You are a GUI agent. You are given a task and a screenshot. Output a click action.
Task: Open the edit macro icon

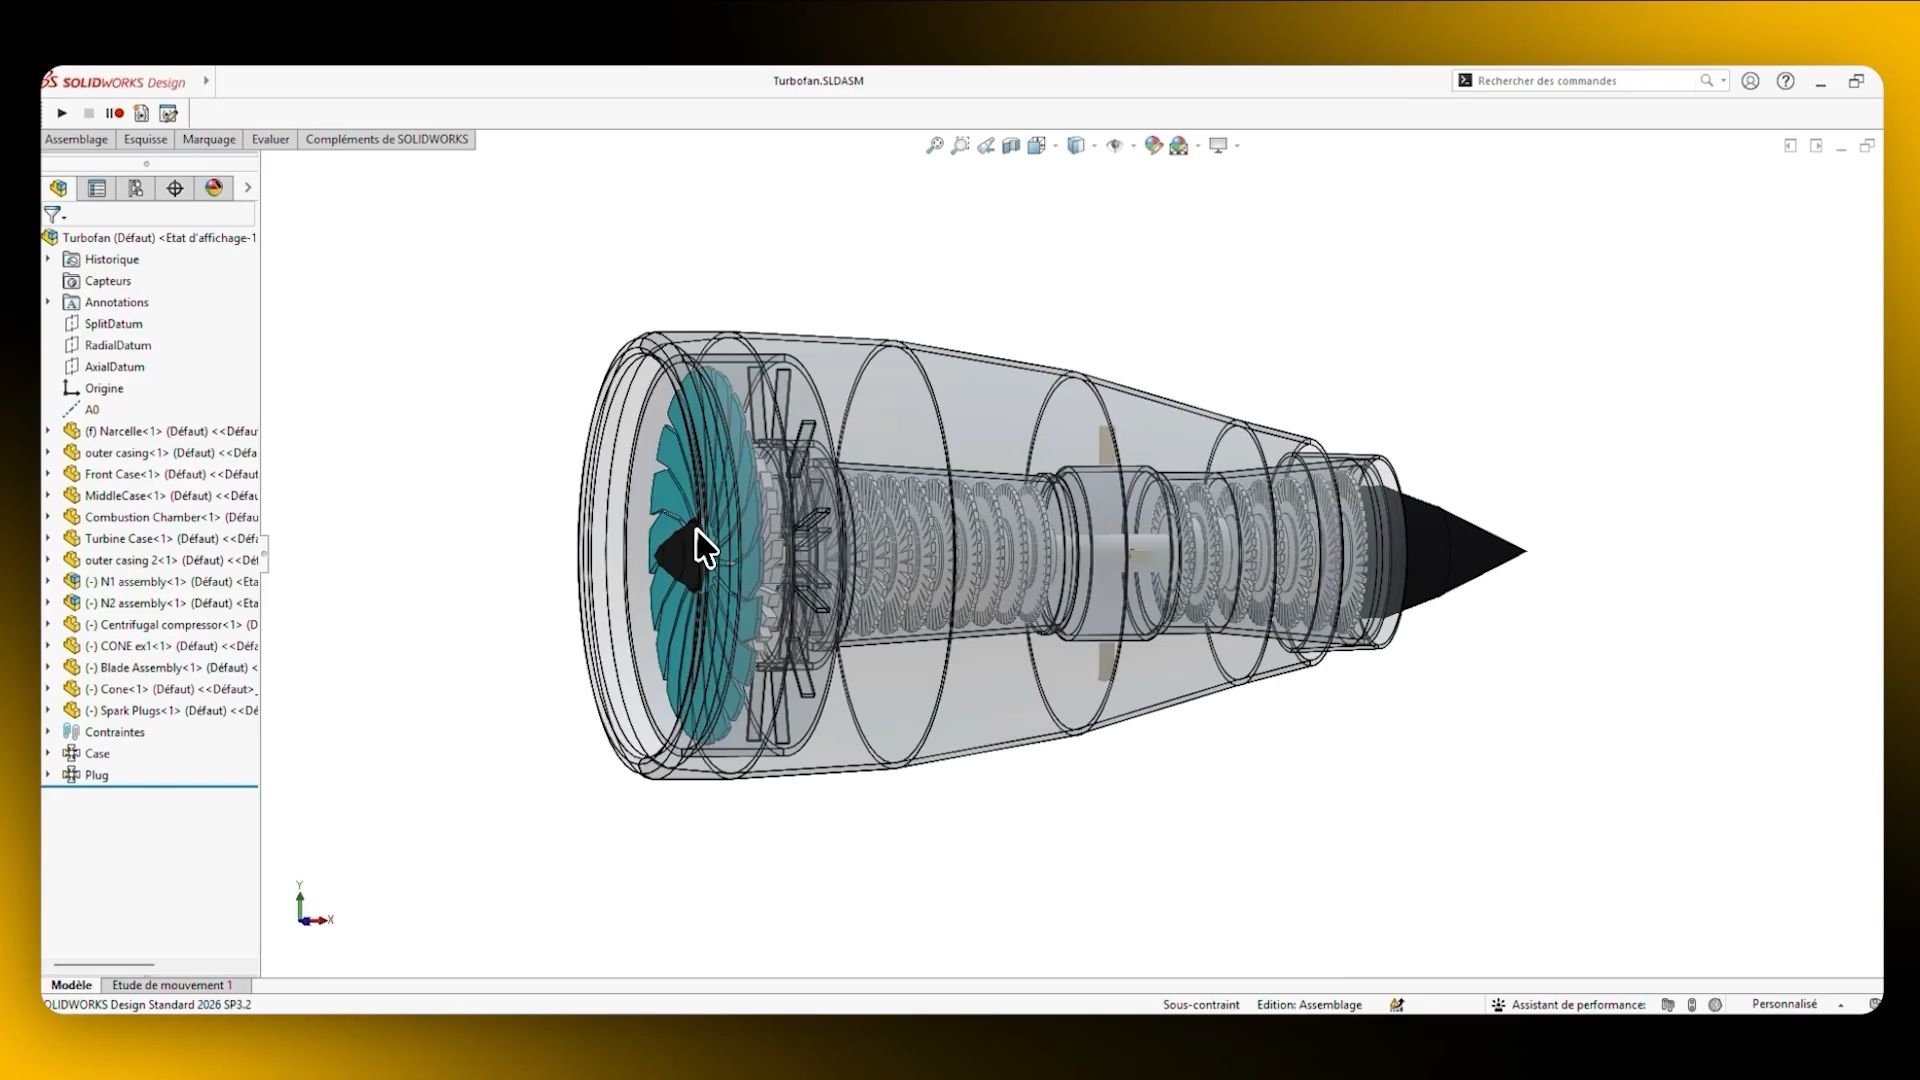point(169,113)
